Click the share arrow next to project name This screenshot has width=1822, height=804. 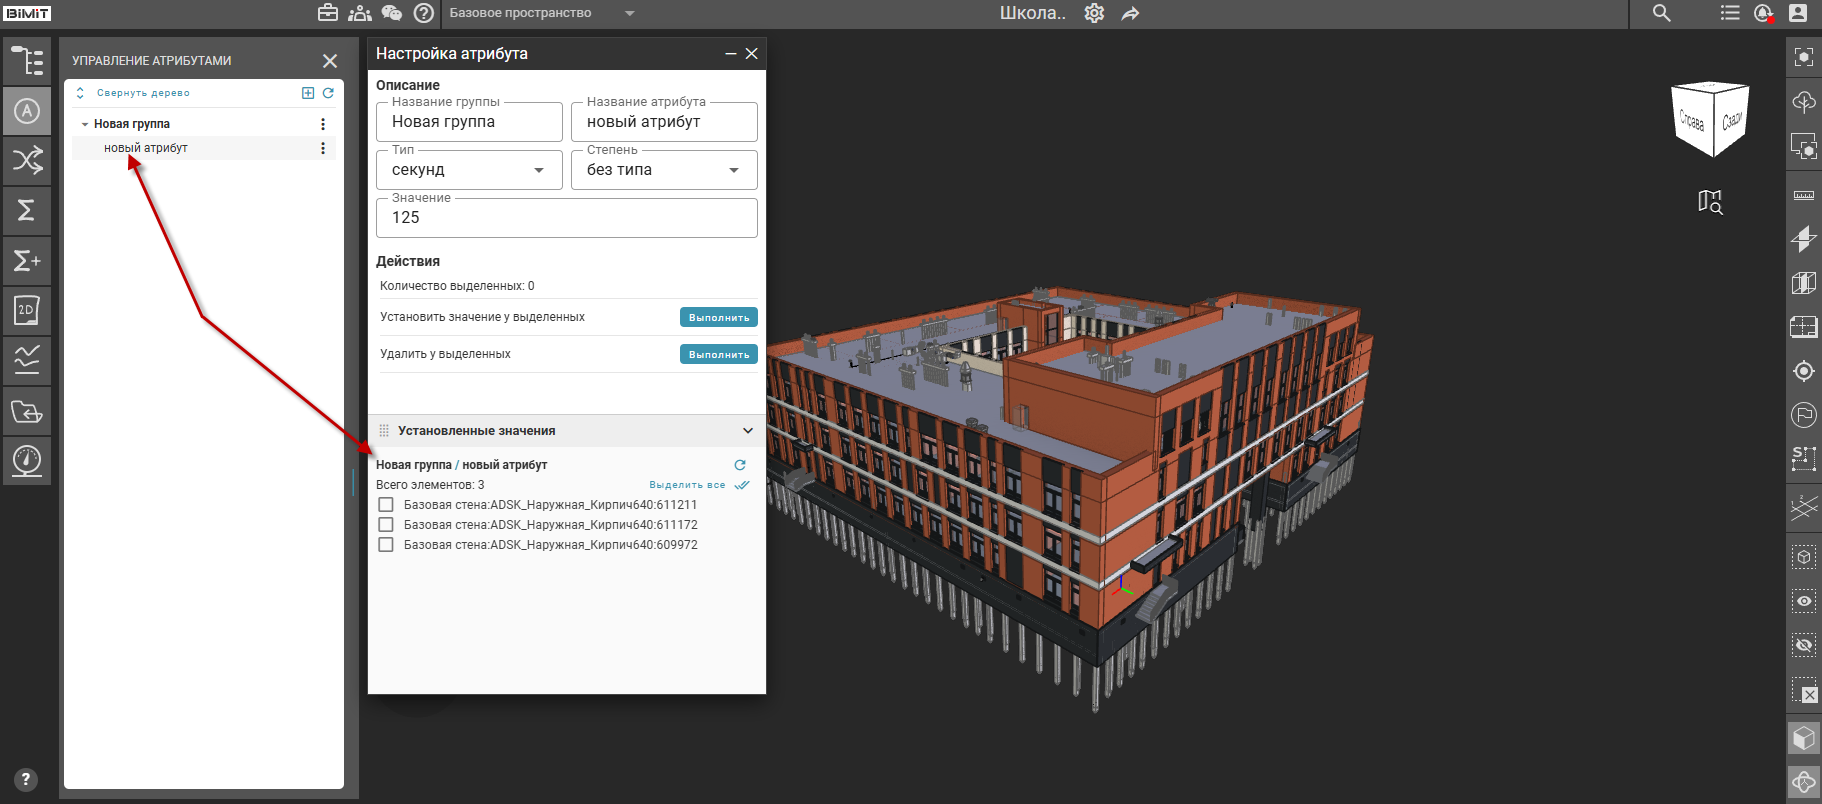click(1130, 13)
